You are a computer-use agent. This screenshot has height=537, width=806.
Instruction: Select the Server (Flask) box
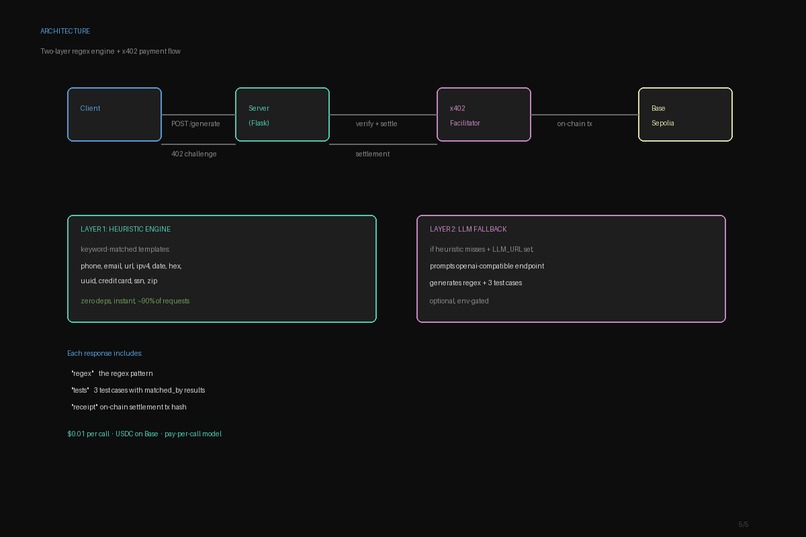pos(282,114)
